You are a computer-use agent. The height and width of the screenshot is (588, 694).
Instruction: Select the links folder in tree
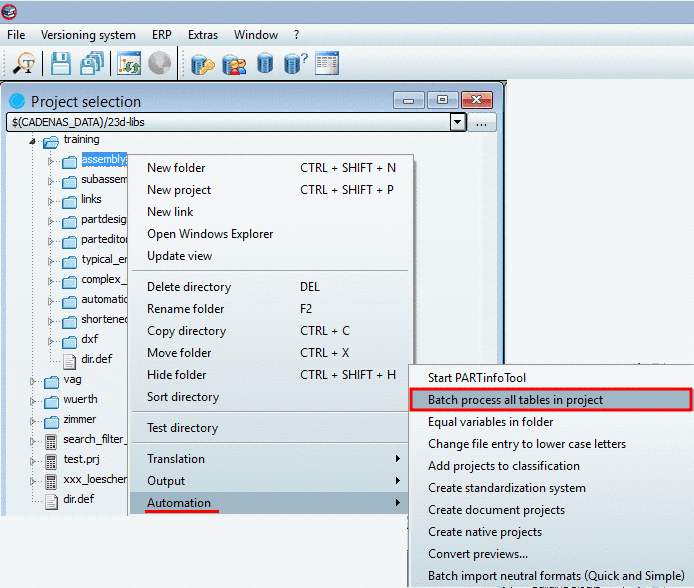(x=91, y=200)
